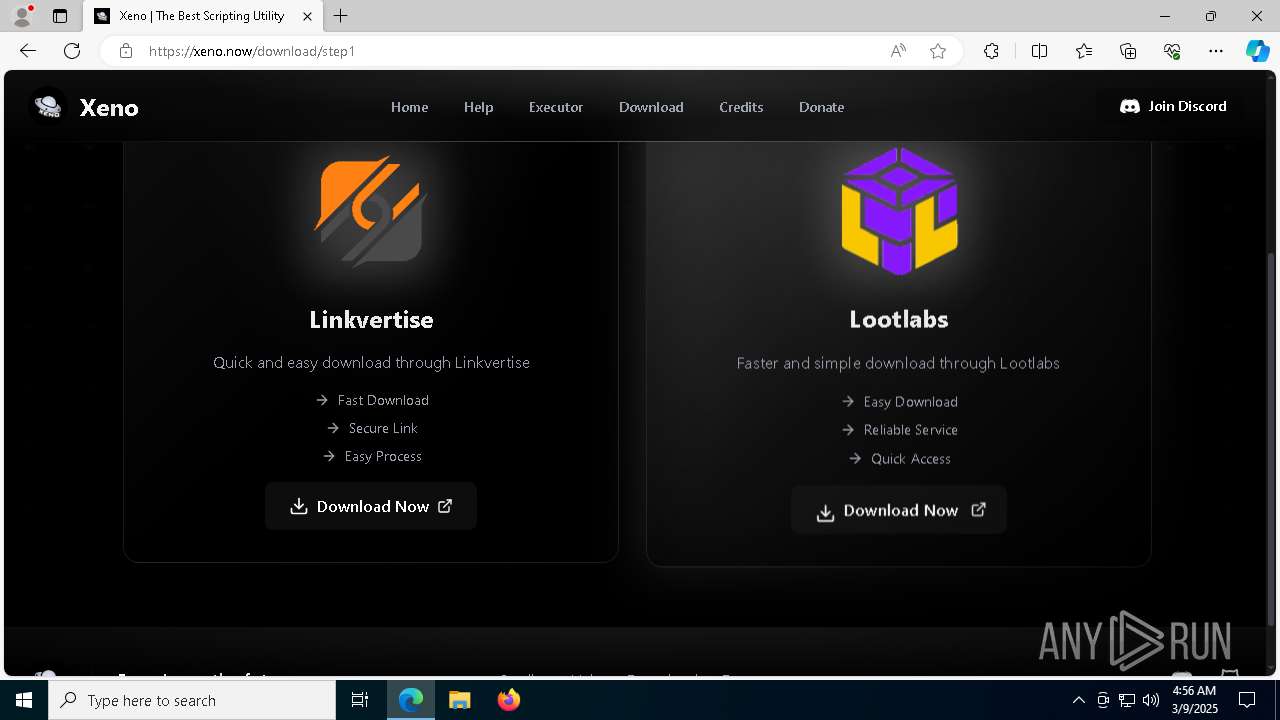This screenshot has width=1280, height=720.
Task: Click the page vertical scrollbar
Action: 1272,440
